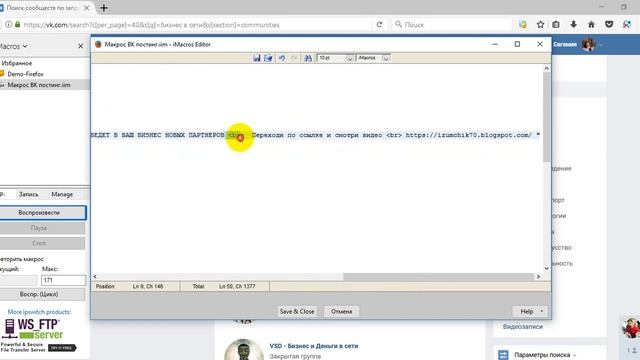
Task: Click the Save As icon in editor toolbar
Action: coord(268,58)
